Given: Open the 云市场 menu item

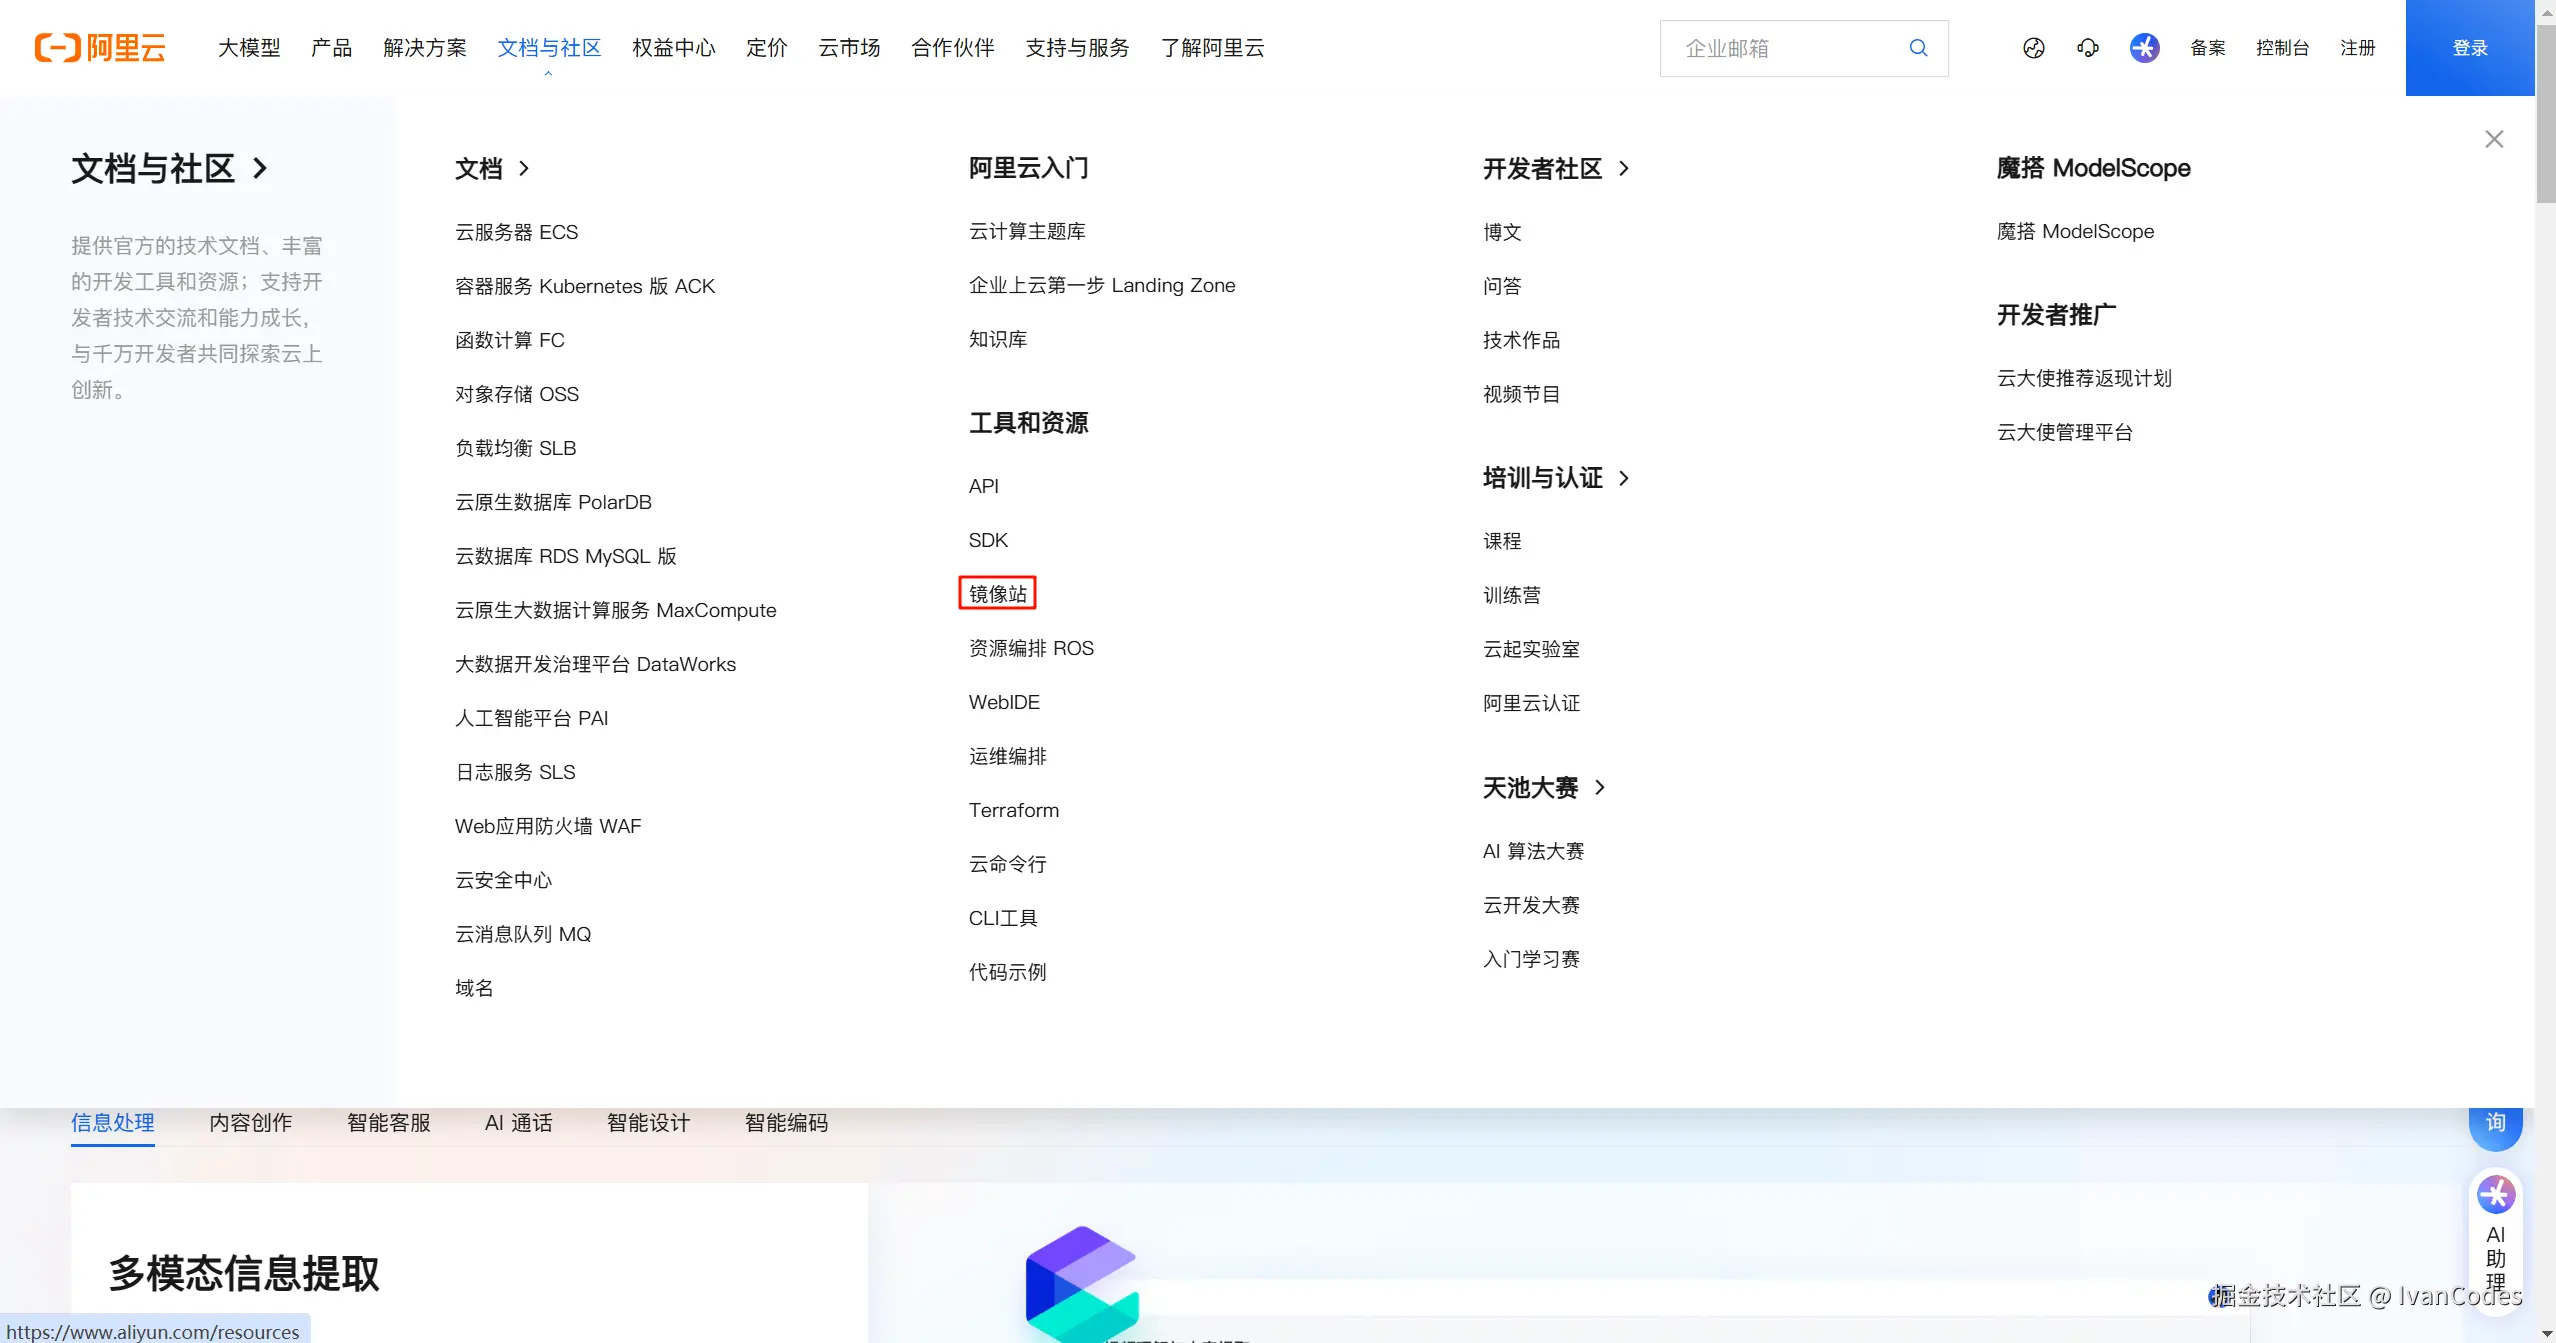Looking at the screenshot, I should pos(848,47).
